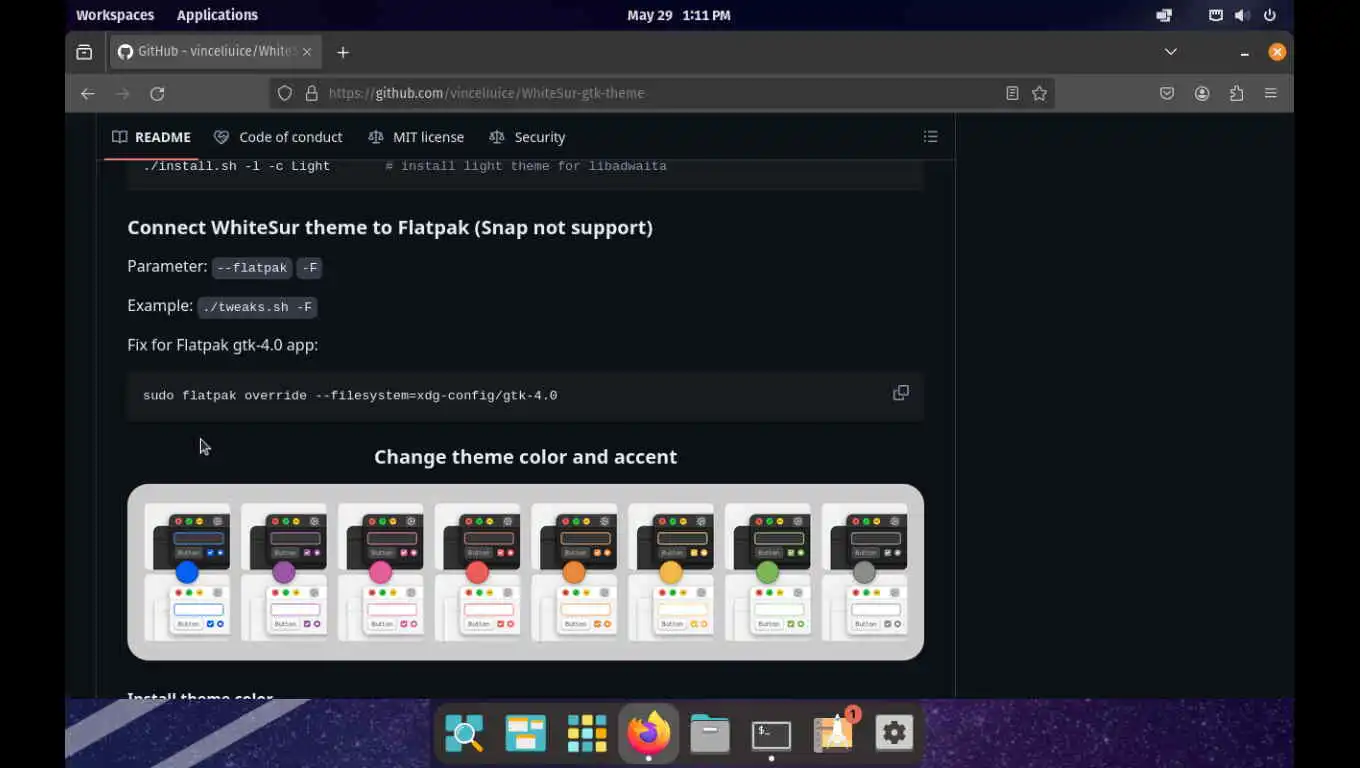Screen dimensions: 1360x768
Task: Copy the flatpak override command
Action: tap(901, 393)
